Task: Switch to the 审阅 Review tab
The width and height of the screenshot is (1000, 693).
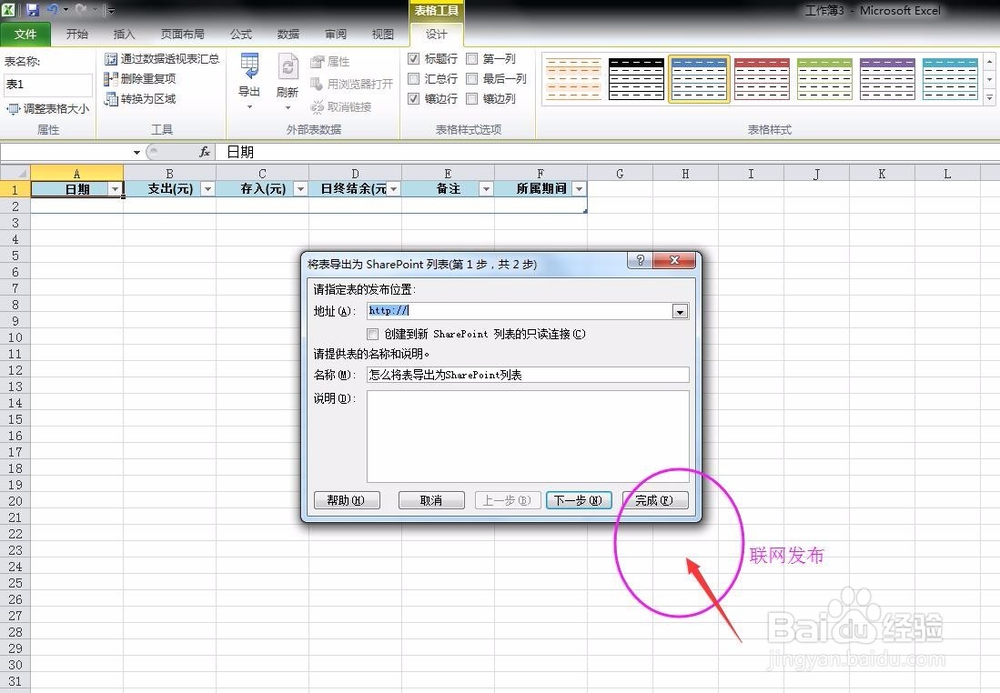Action: pyautogui.click(x=335, y=34)
